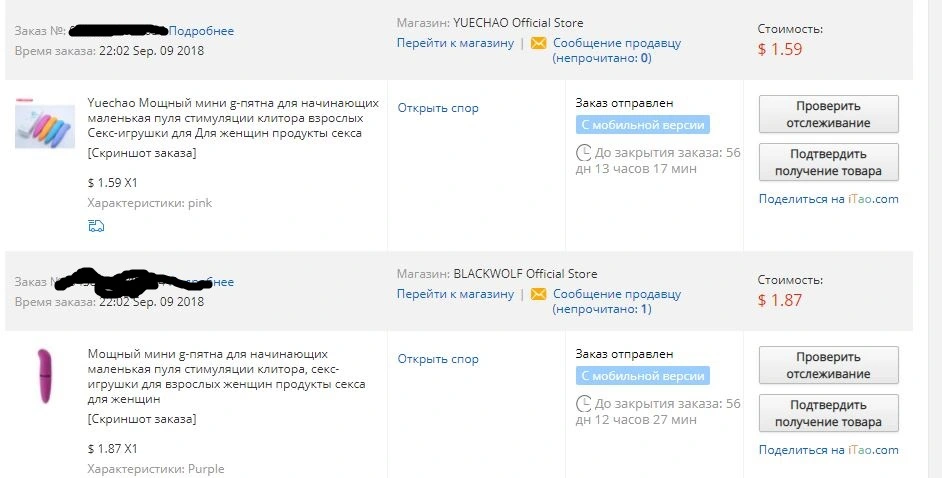This screenshot has height=478, width=942.
Task: Go to YUECHAO store via Перейти к магазину
Action: click(x=455, y=43)
